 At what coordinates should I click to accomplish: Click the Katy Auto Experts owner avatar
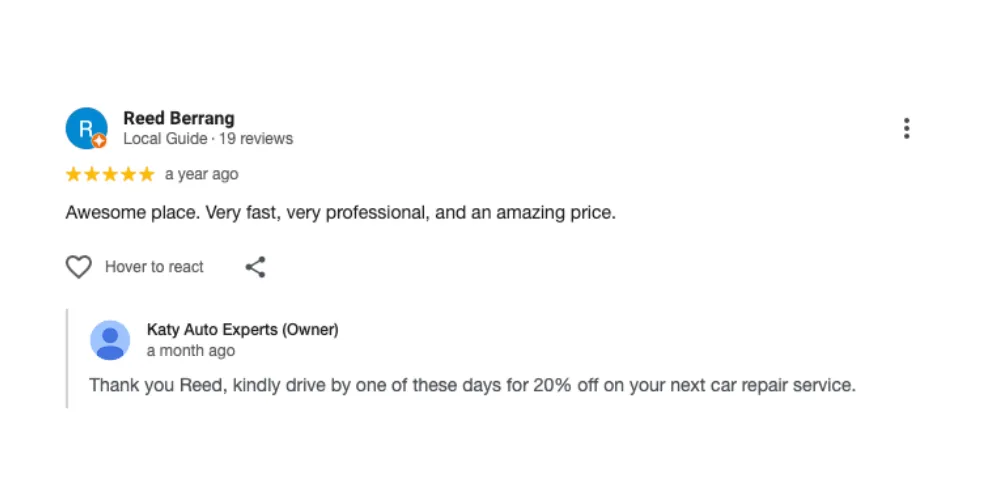pos(110,340)
